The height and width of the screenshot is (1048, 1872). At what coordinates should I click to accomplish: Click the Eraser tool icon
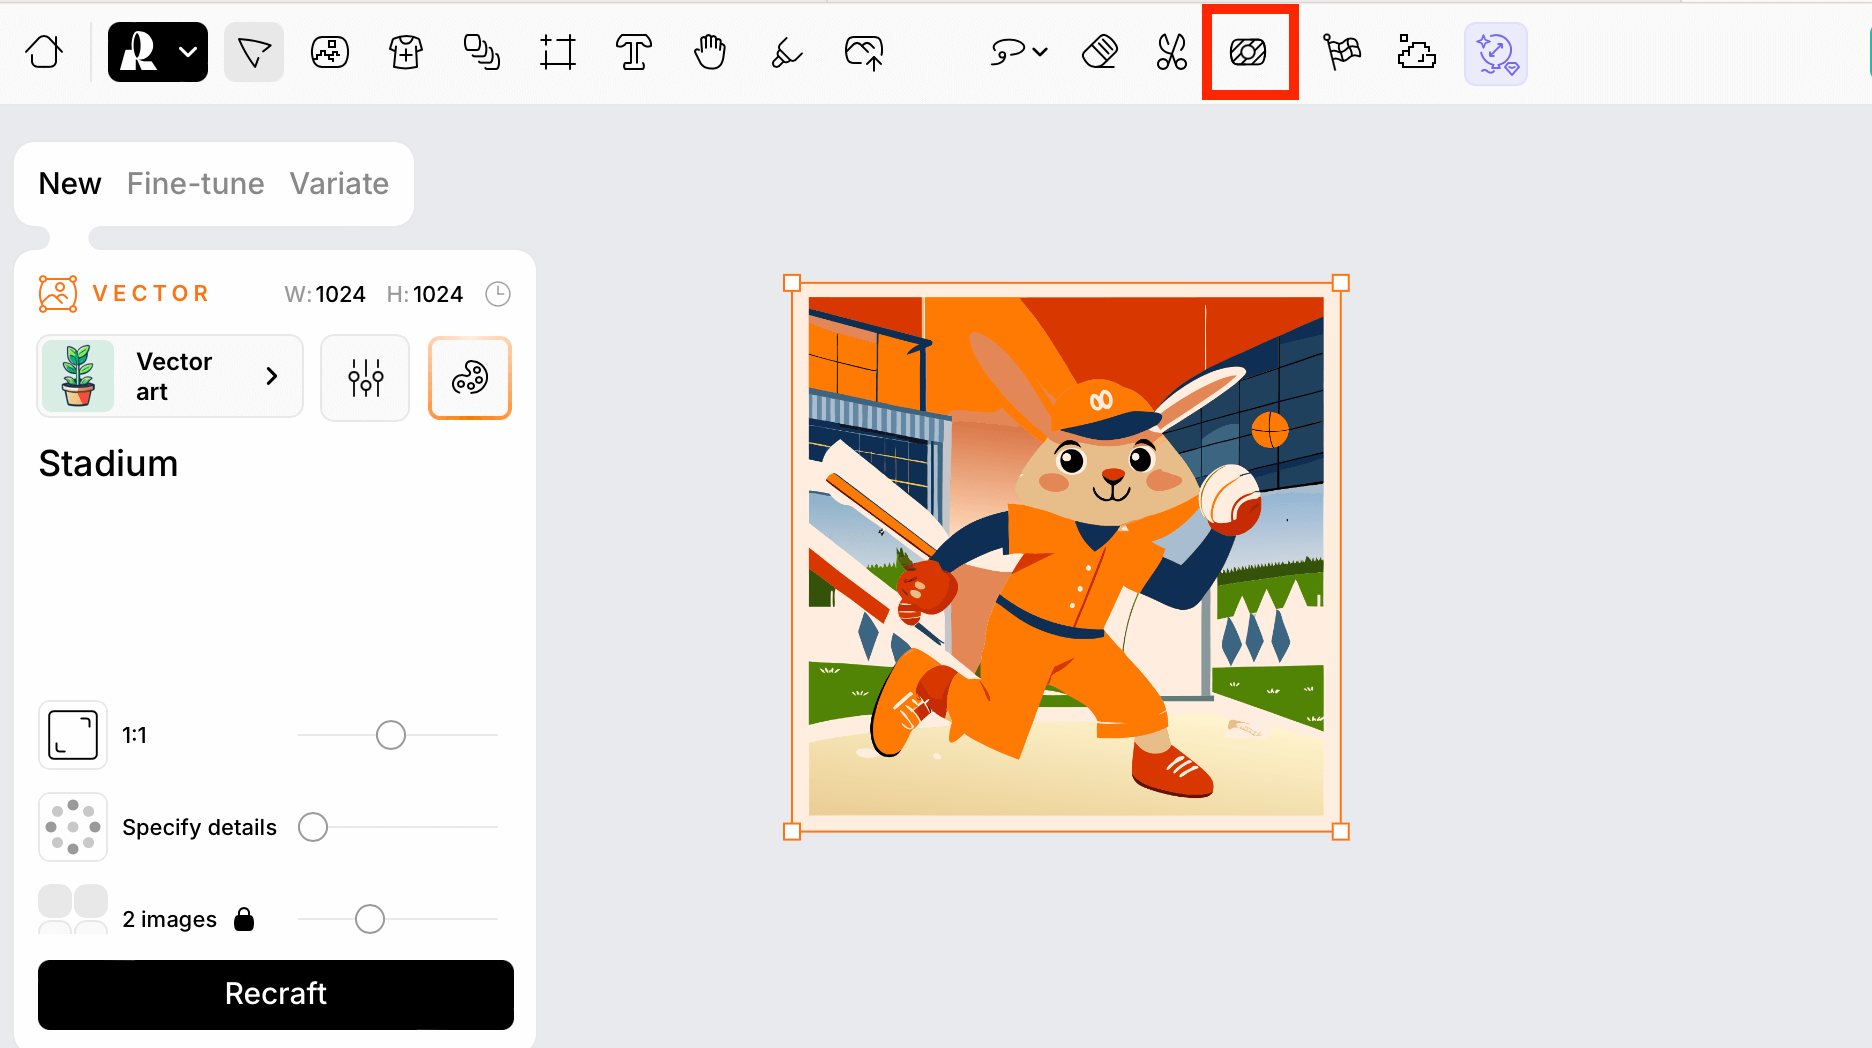coord(1099,52)
